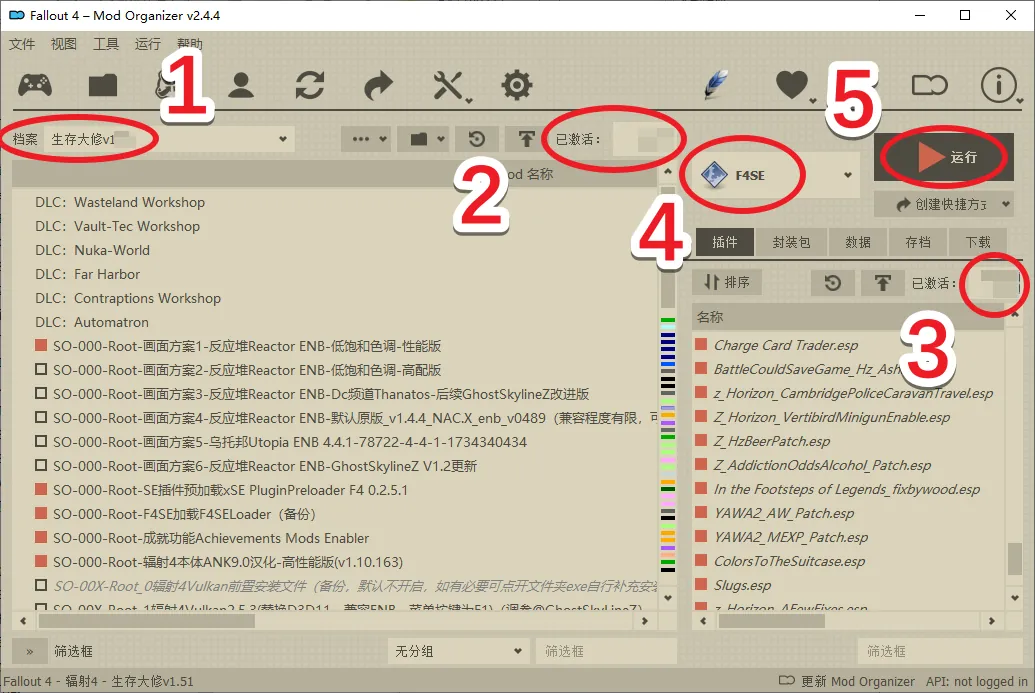
Task: Open the 无分组 grouping dropdown
Action: (458, 651)
